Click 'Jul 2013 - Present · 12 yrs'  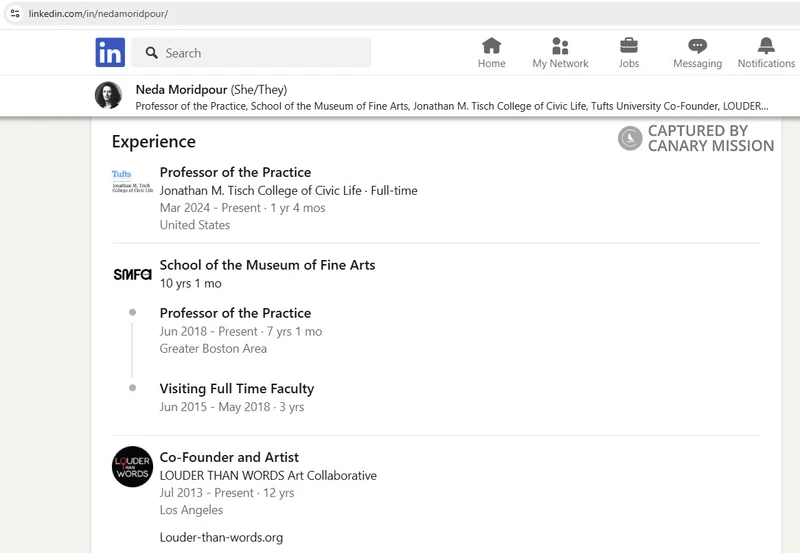pyautogui.click(x=227, y=493)
